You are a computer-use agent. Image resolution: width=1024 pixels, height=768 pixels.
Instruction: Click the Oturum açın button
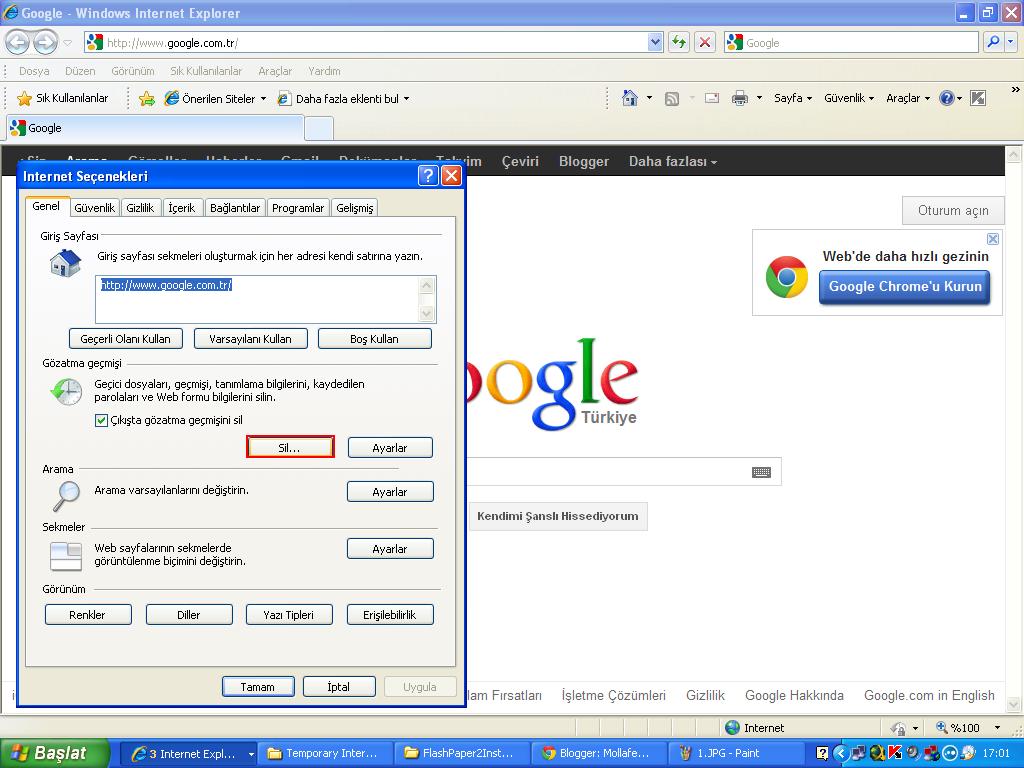tap(953, 210)
